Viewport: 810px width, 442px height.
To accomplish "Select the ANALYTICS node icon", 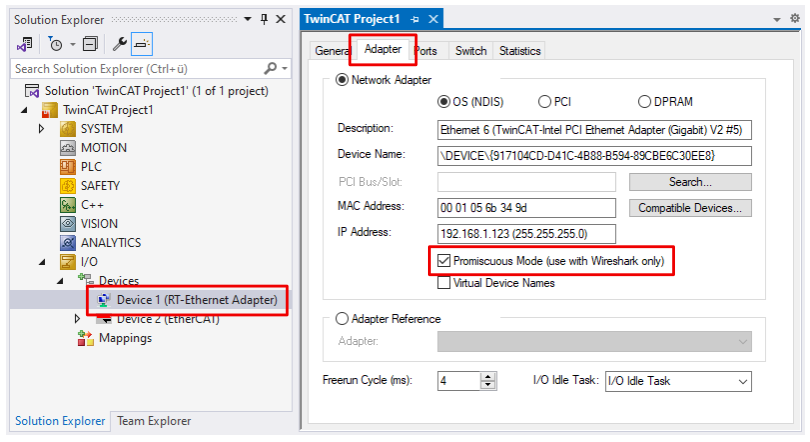I will click(x=68, y=243).
